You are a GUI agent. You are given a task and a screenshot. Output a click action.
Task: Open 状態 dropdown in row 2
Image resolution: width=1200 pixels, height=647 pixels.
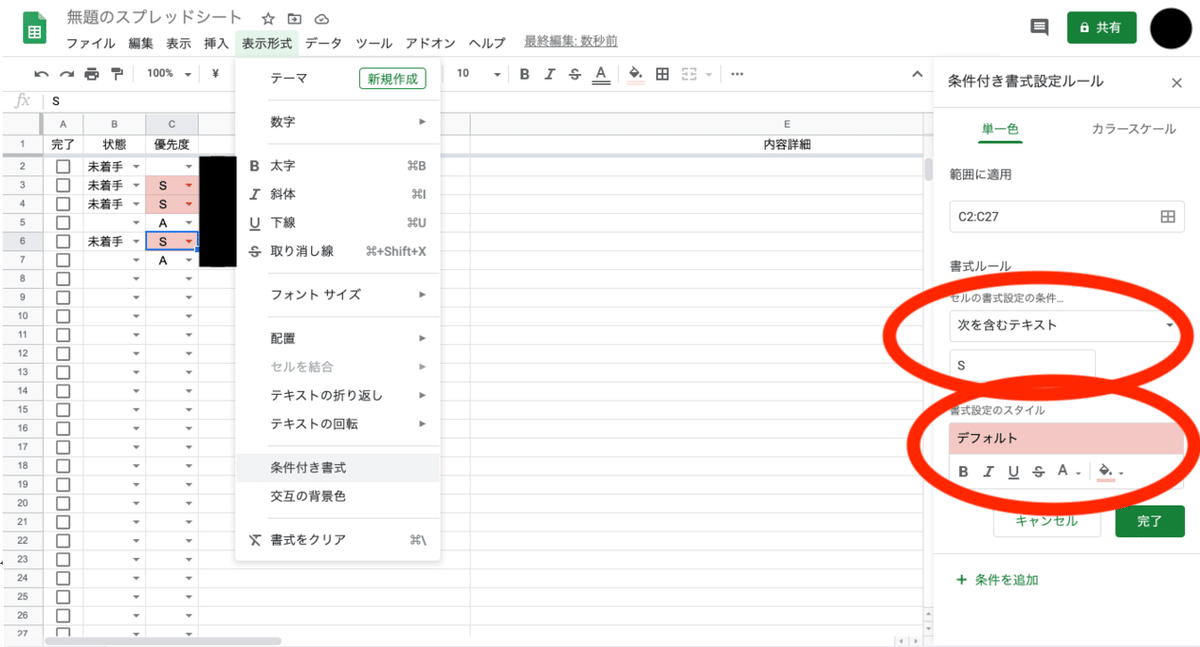pyautogui.click(x=136, y=166)
